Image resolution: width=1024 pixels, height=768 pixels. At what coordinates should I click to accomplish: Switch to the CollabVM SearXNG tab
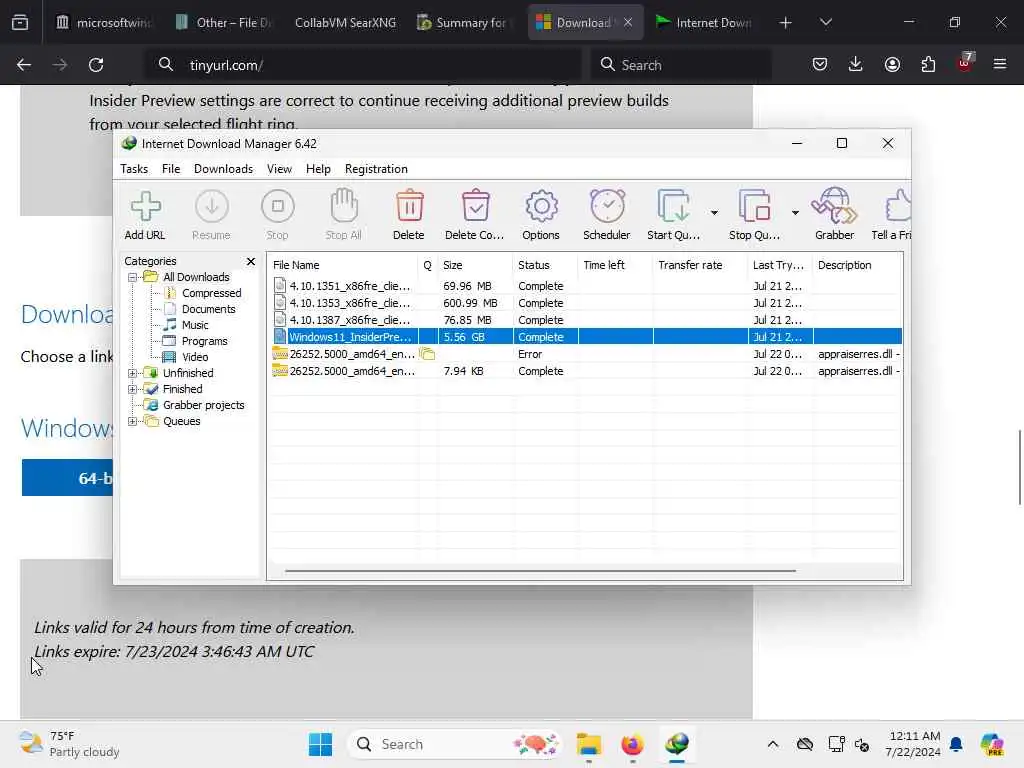tap(345, 23)
